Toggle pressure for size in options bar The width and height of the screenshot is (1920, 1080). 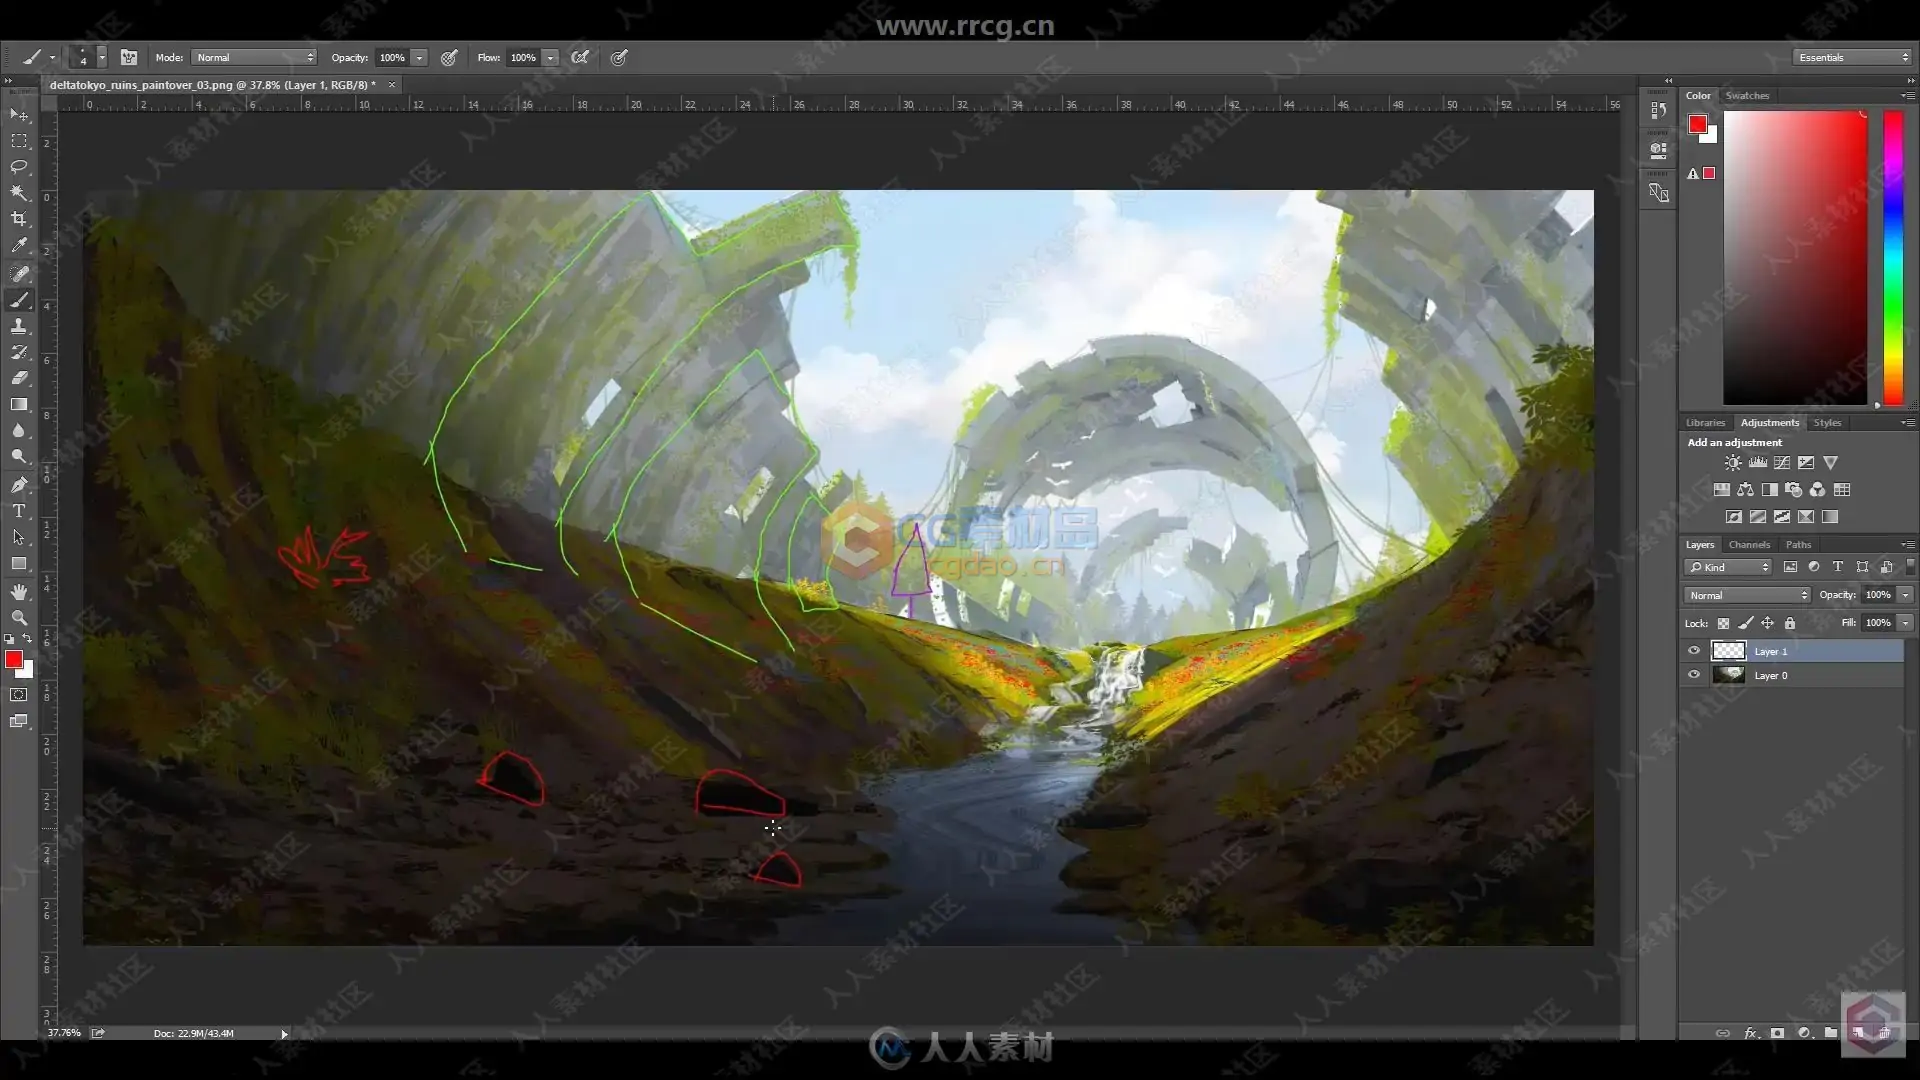point(619,57)
